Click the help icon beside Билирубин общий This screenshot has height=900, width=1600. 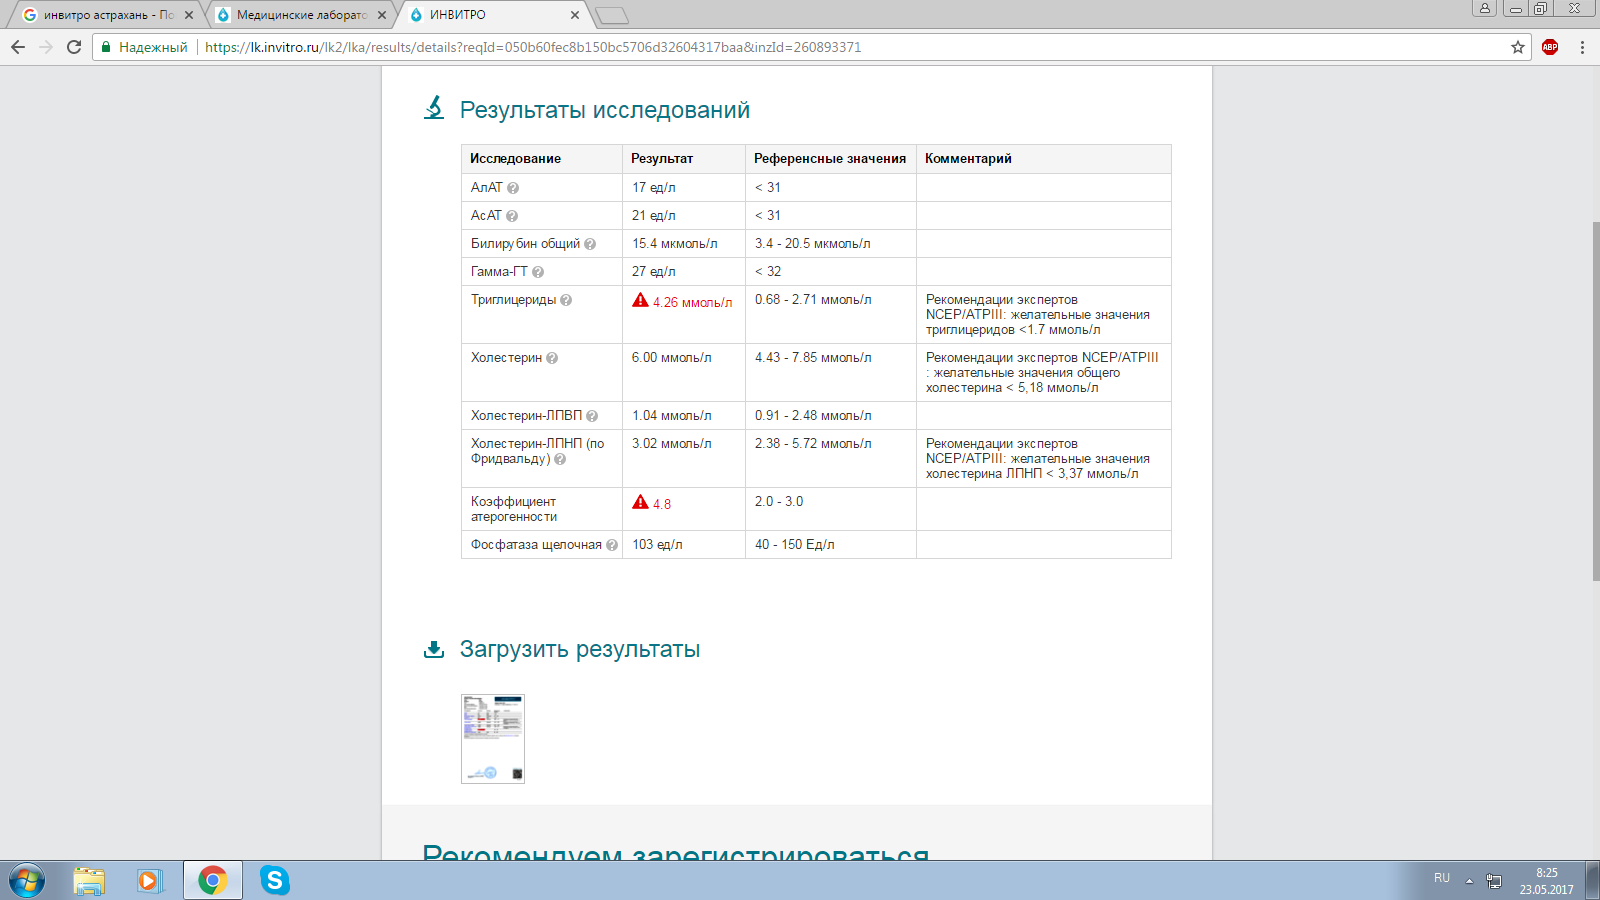[590, 244]
